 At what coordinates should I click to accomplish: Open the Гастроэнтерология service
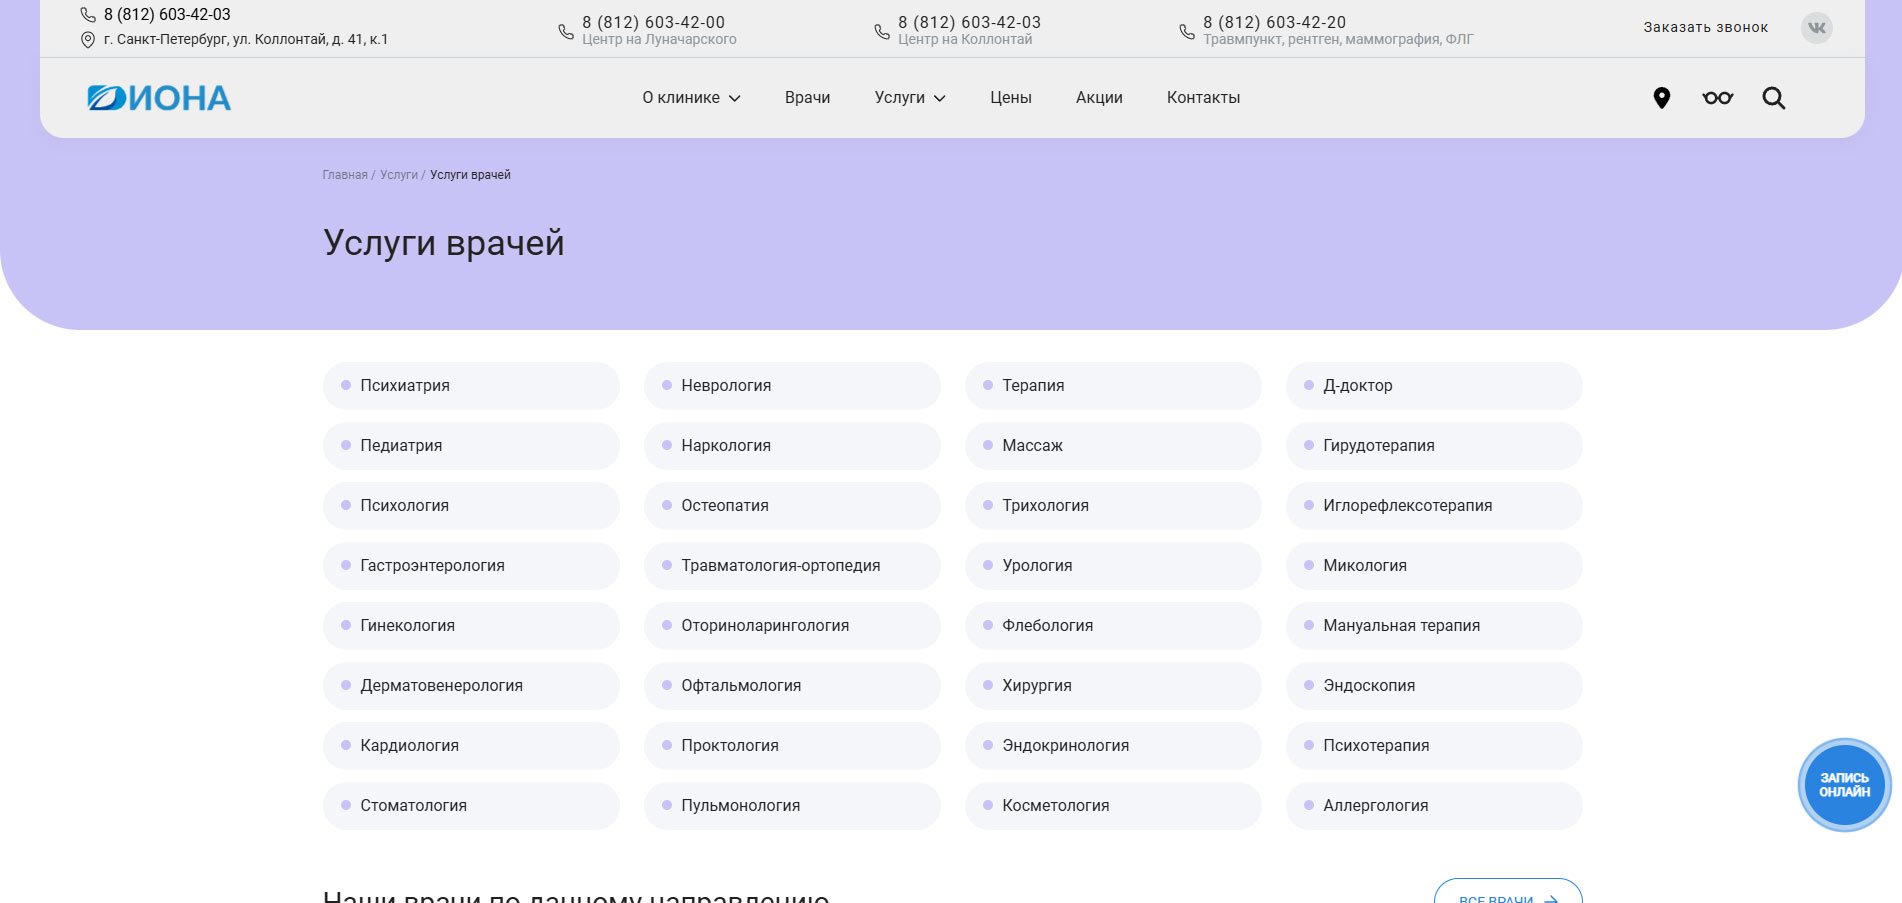click(471, 566)
